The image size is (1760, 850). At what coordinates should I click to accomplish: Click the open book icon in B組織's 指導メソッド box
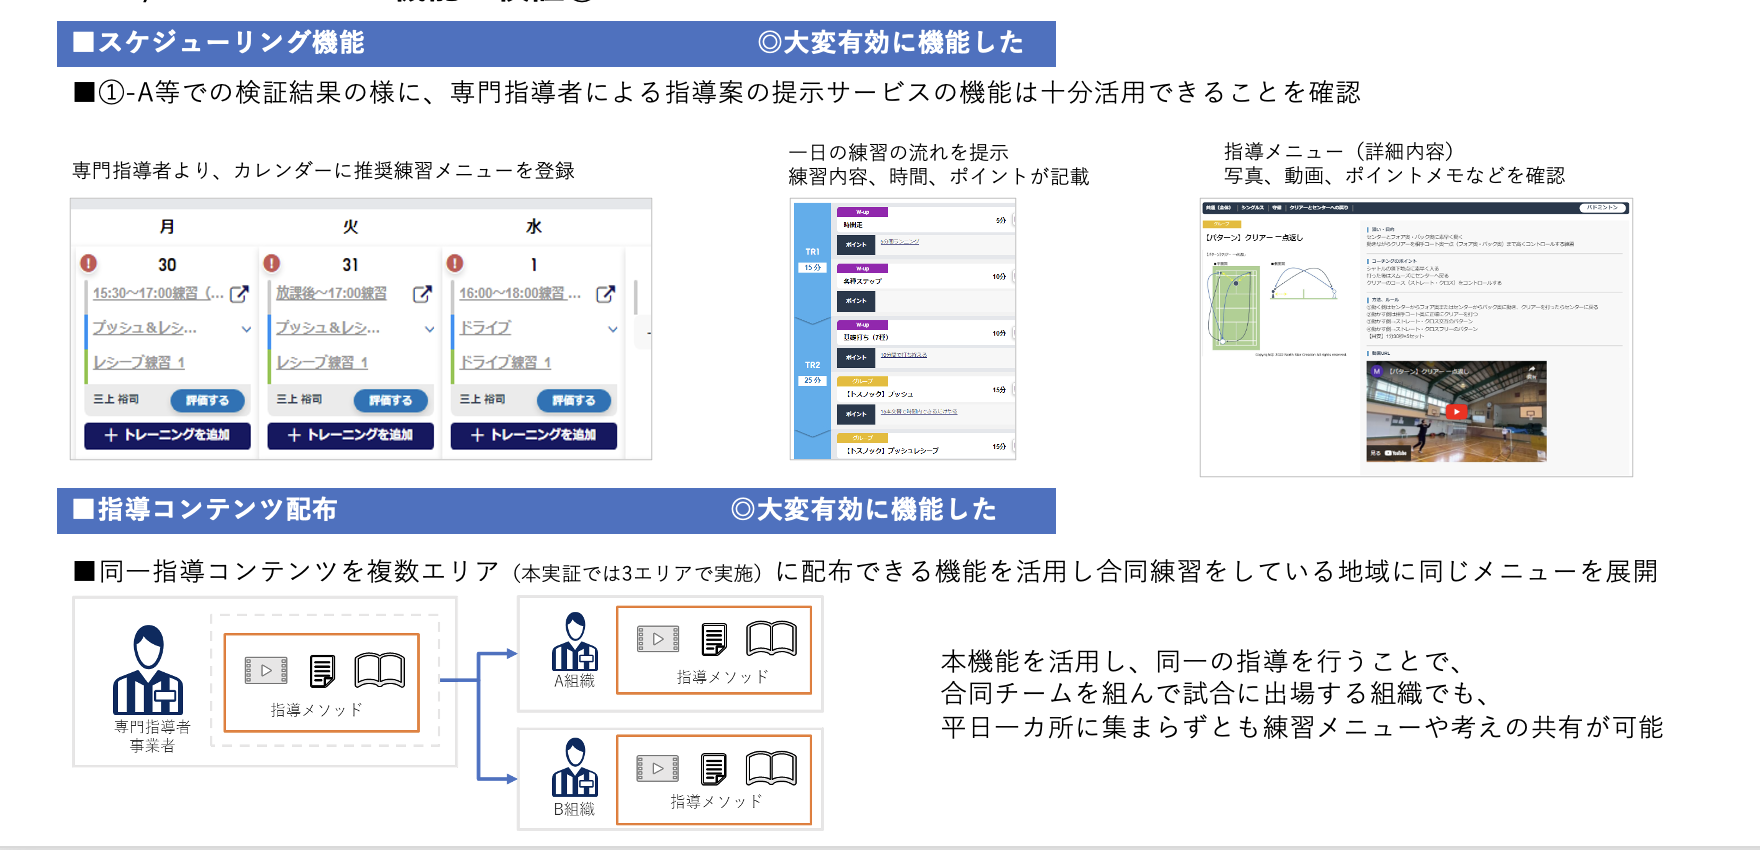(771, 768)
